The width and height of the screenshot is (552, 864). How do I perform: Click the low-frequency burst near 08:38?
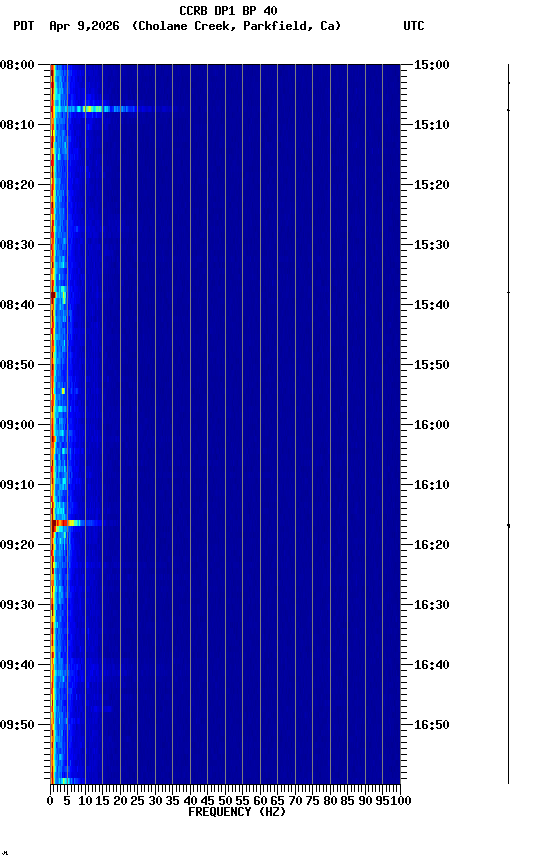54,295
